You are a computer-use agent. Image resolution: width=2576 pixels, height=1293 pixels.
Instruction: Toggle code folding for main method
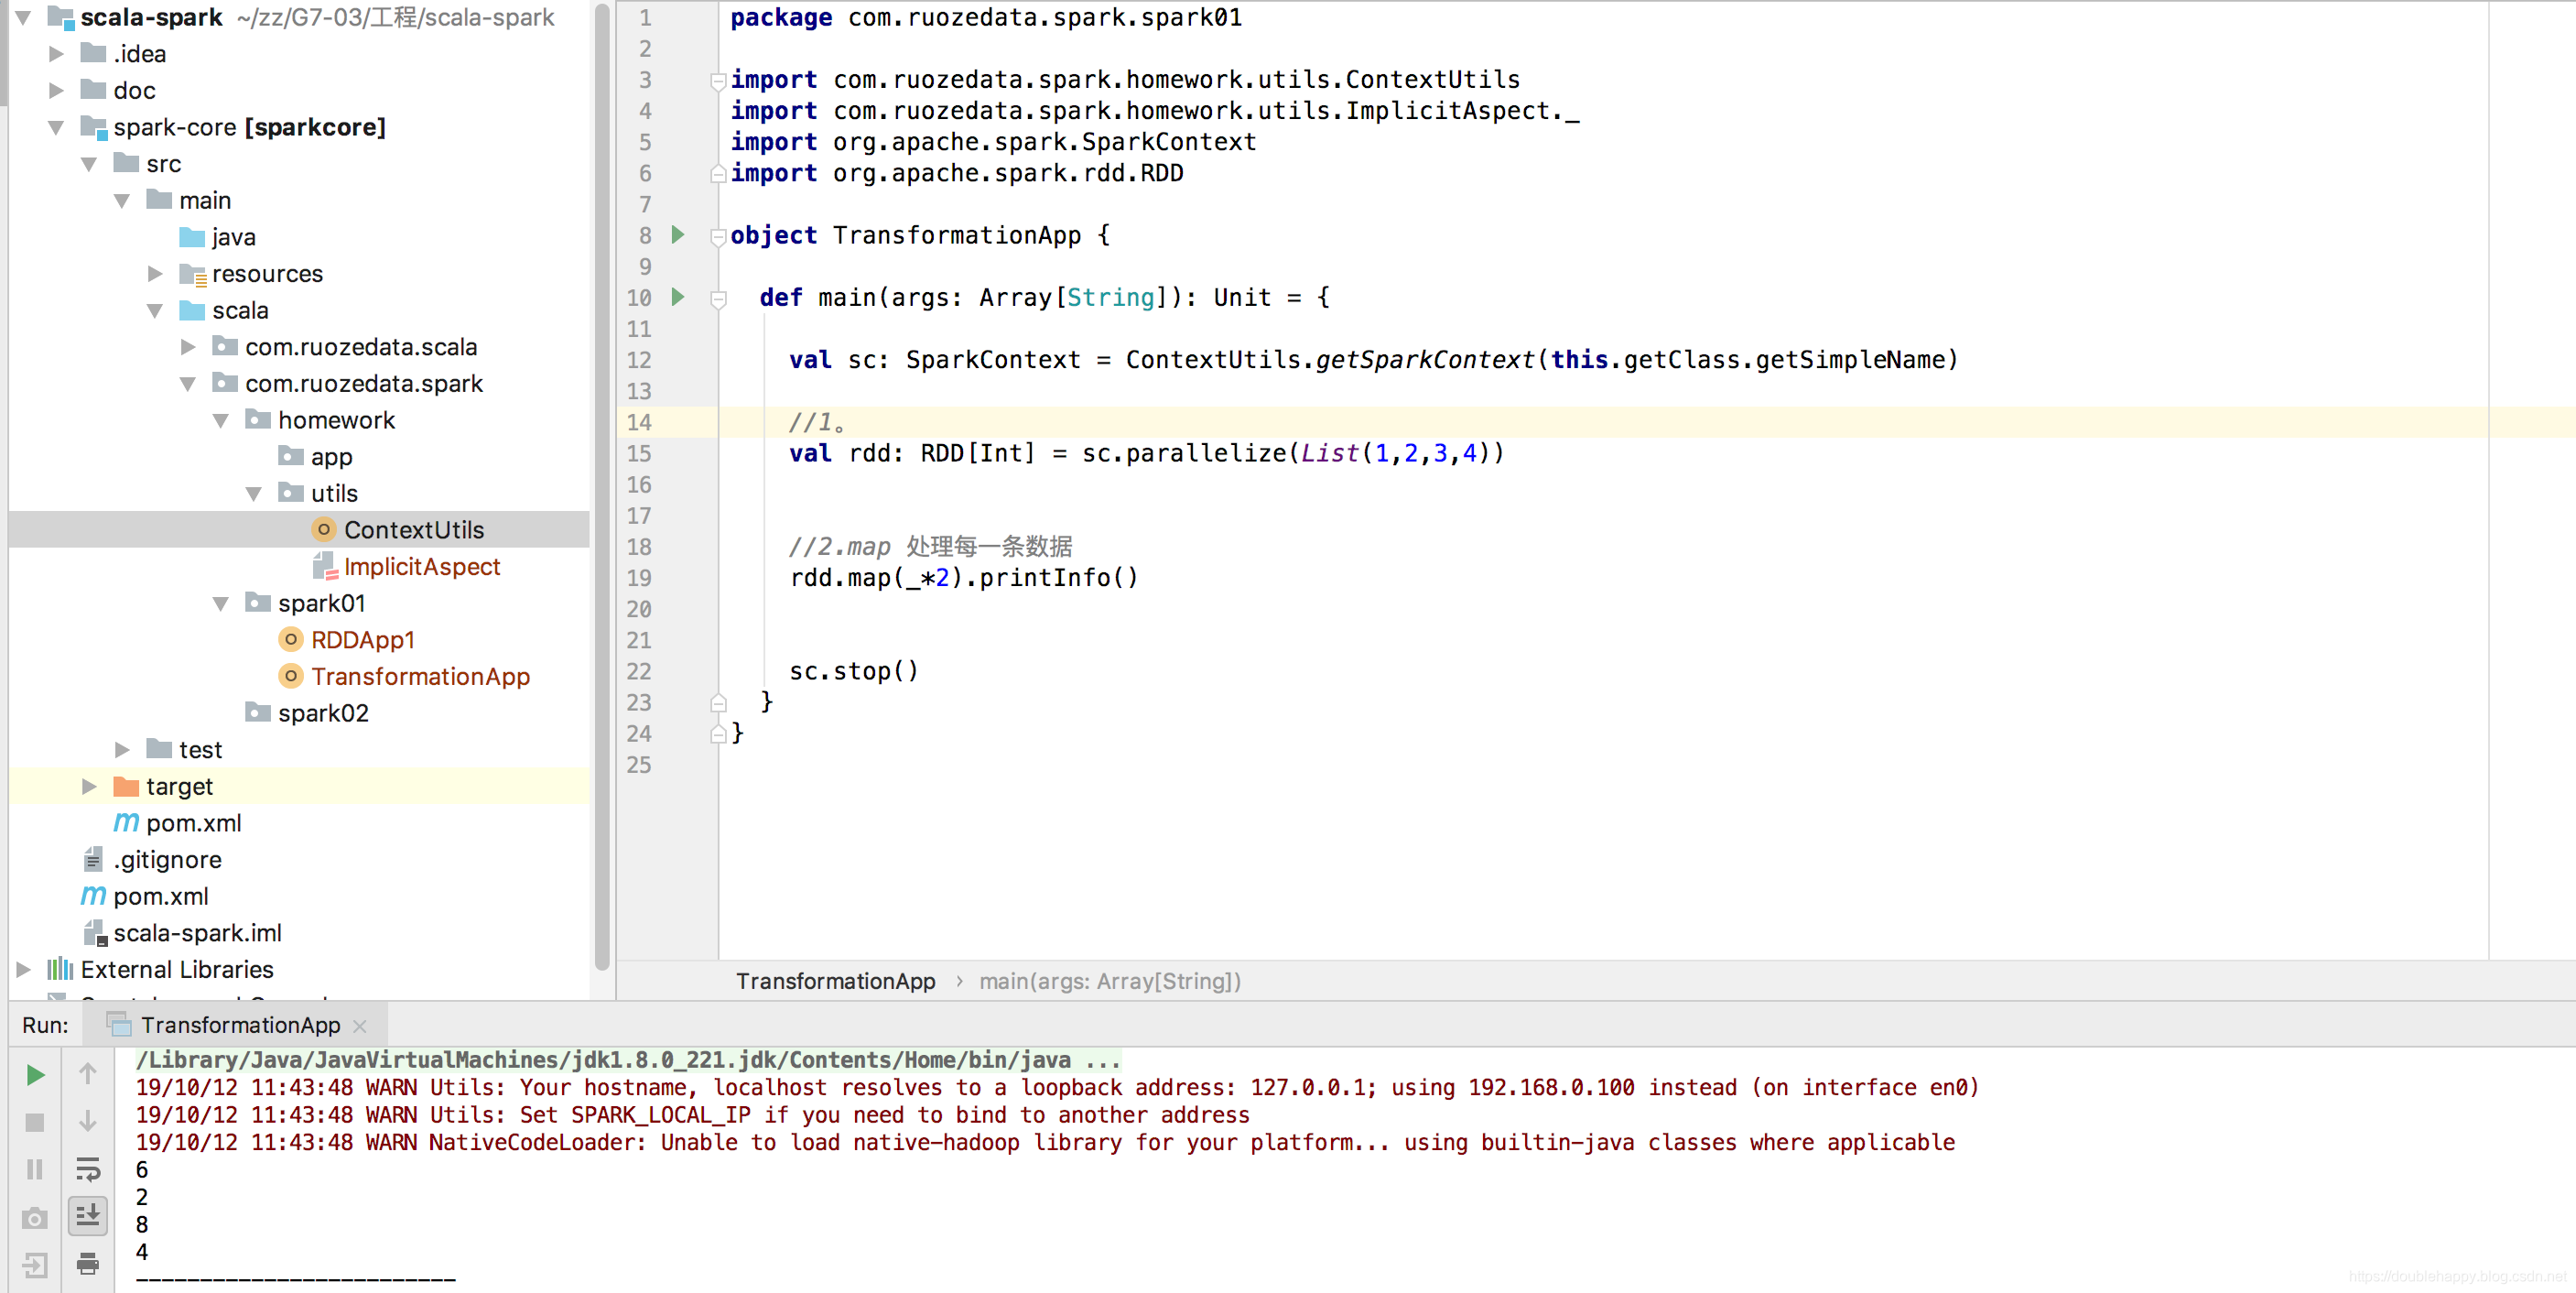pos(718,298)
